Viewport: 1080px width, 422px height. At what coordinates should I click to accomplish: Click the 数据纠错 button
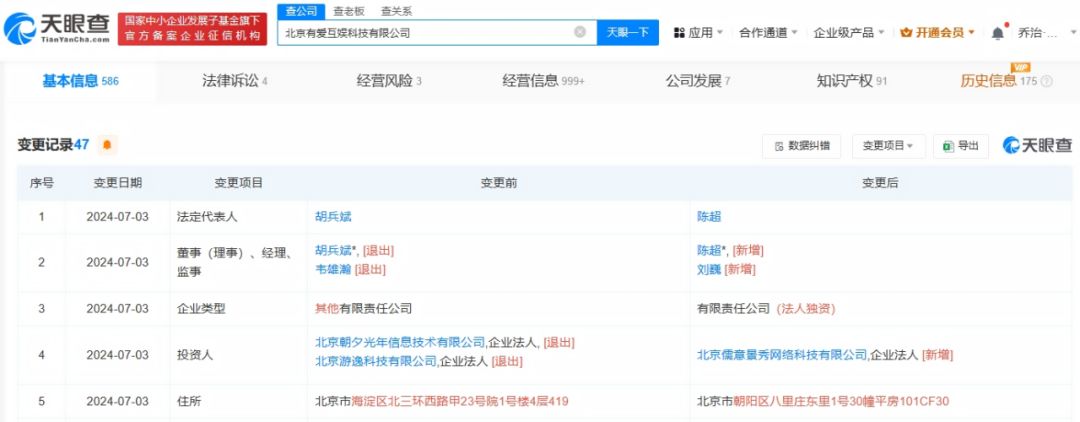point(802,146)
